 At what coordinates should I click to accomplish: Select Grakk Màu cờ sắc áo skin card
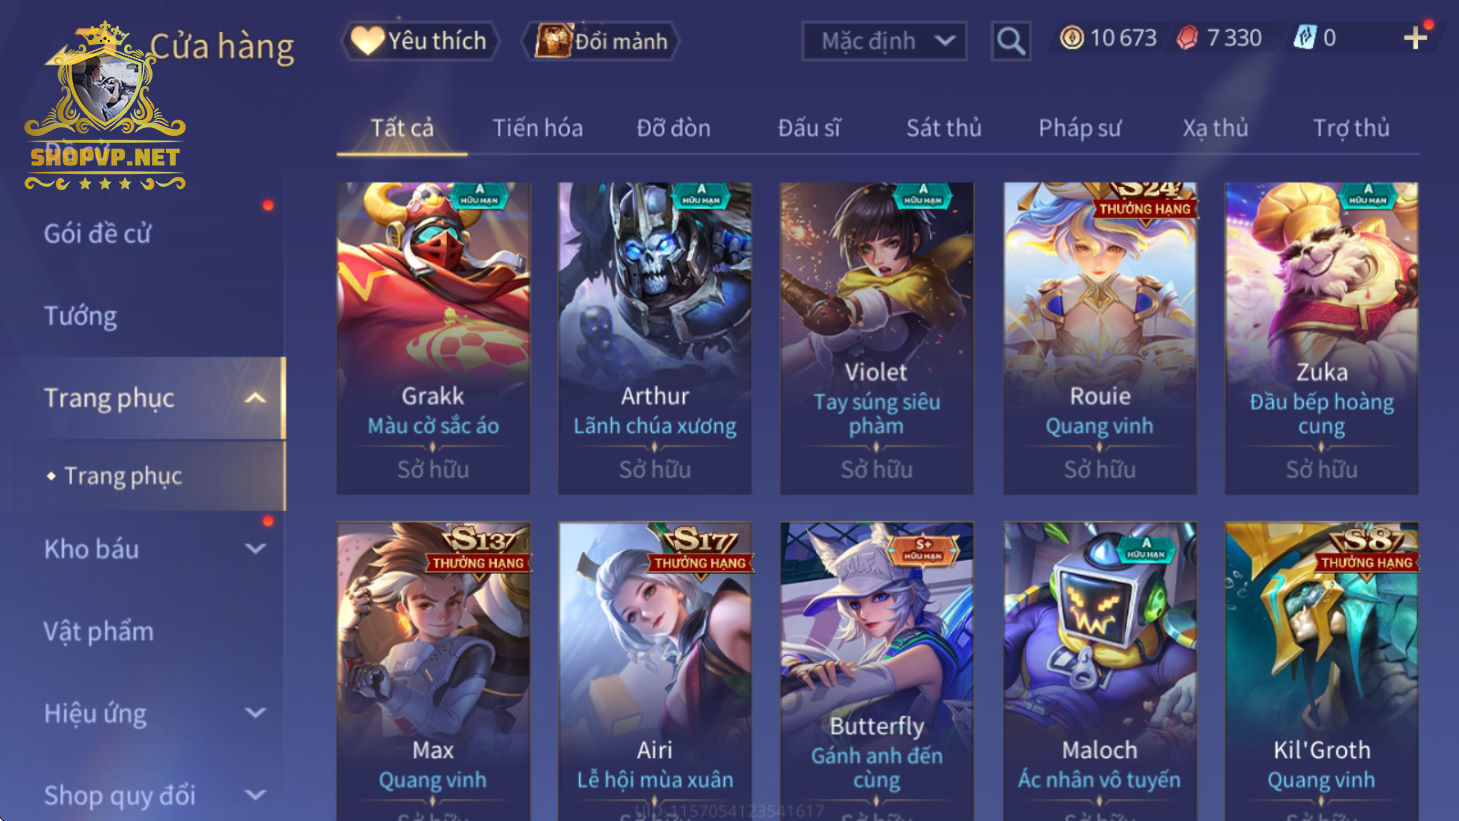click(x=433, y=338)
